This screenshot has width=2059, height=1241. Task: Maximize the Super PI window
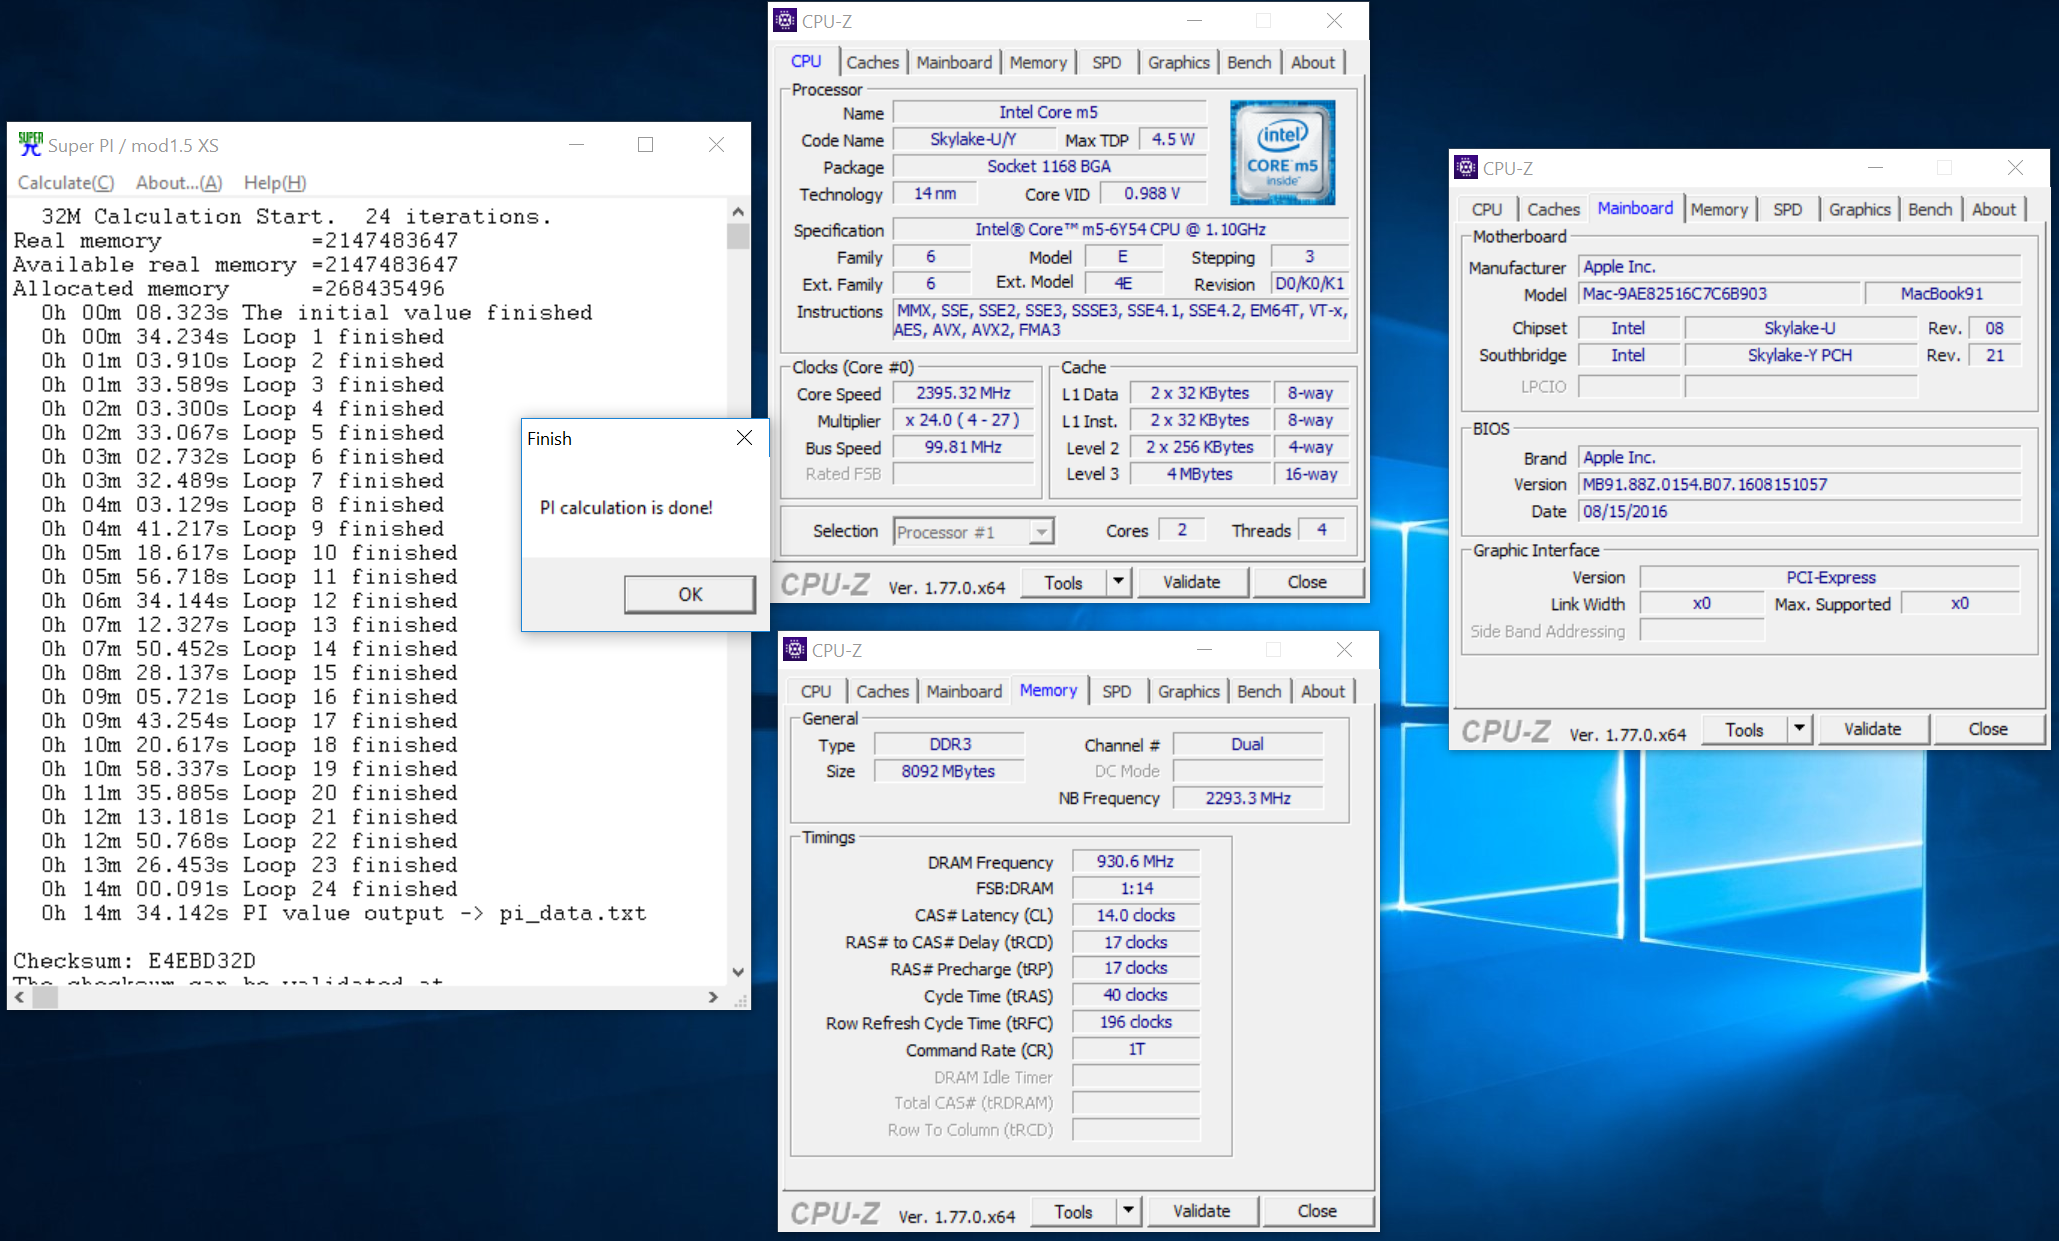coord(646,145)
